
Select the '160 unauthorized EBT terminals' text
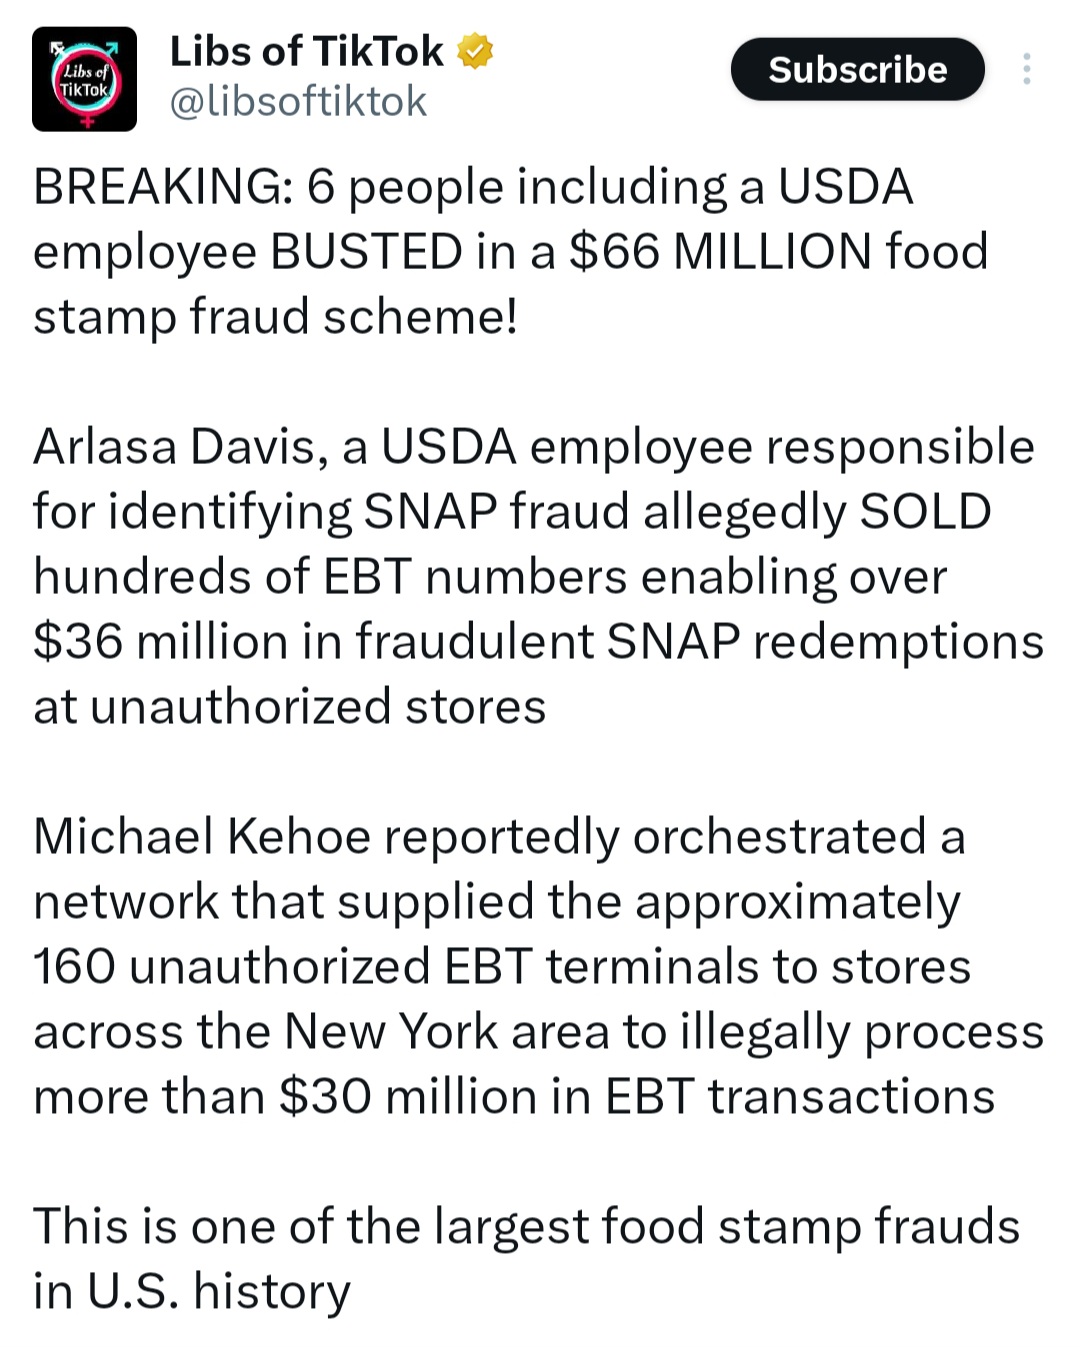pyautogui.click(x=396, y=967)
